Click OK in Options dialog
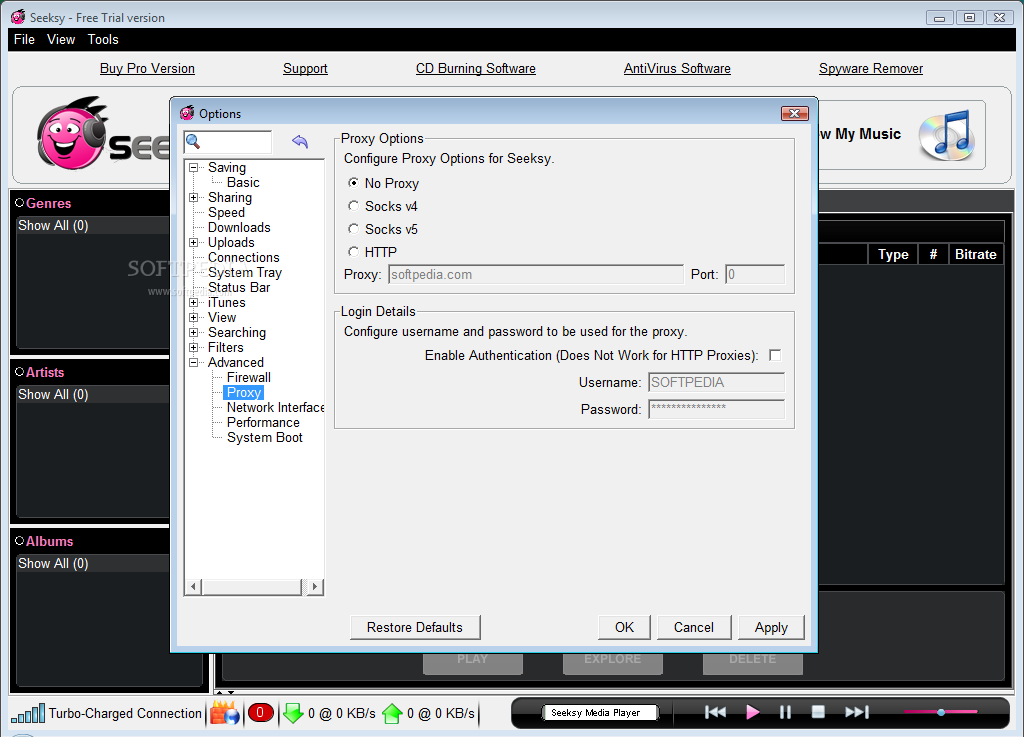The height and width of the screenshot is (737, 1024). [624, 627]
